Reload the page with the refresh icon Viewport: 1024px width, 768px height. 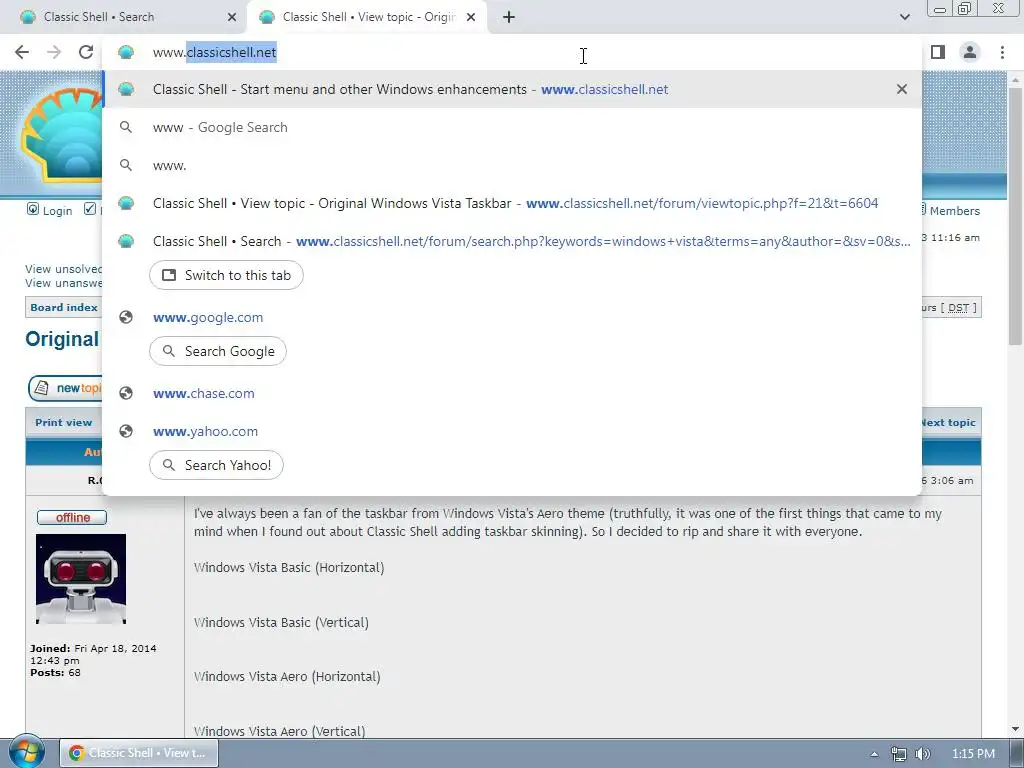coord(86,52)
